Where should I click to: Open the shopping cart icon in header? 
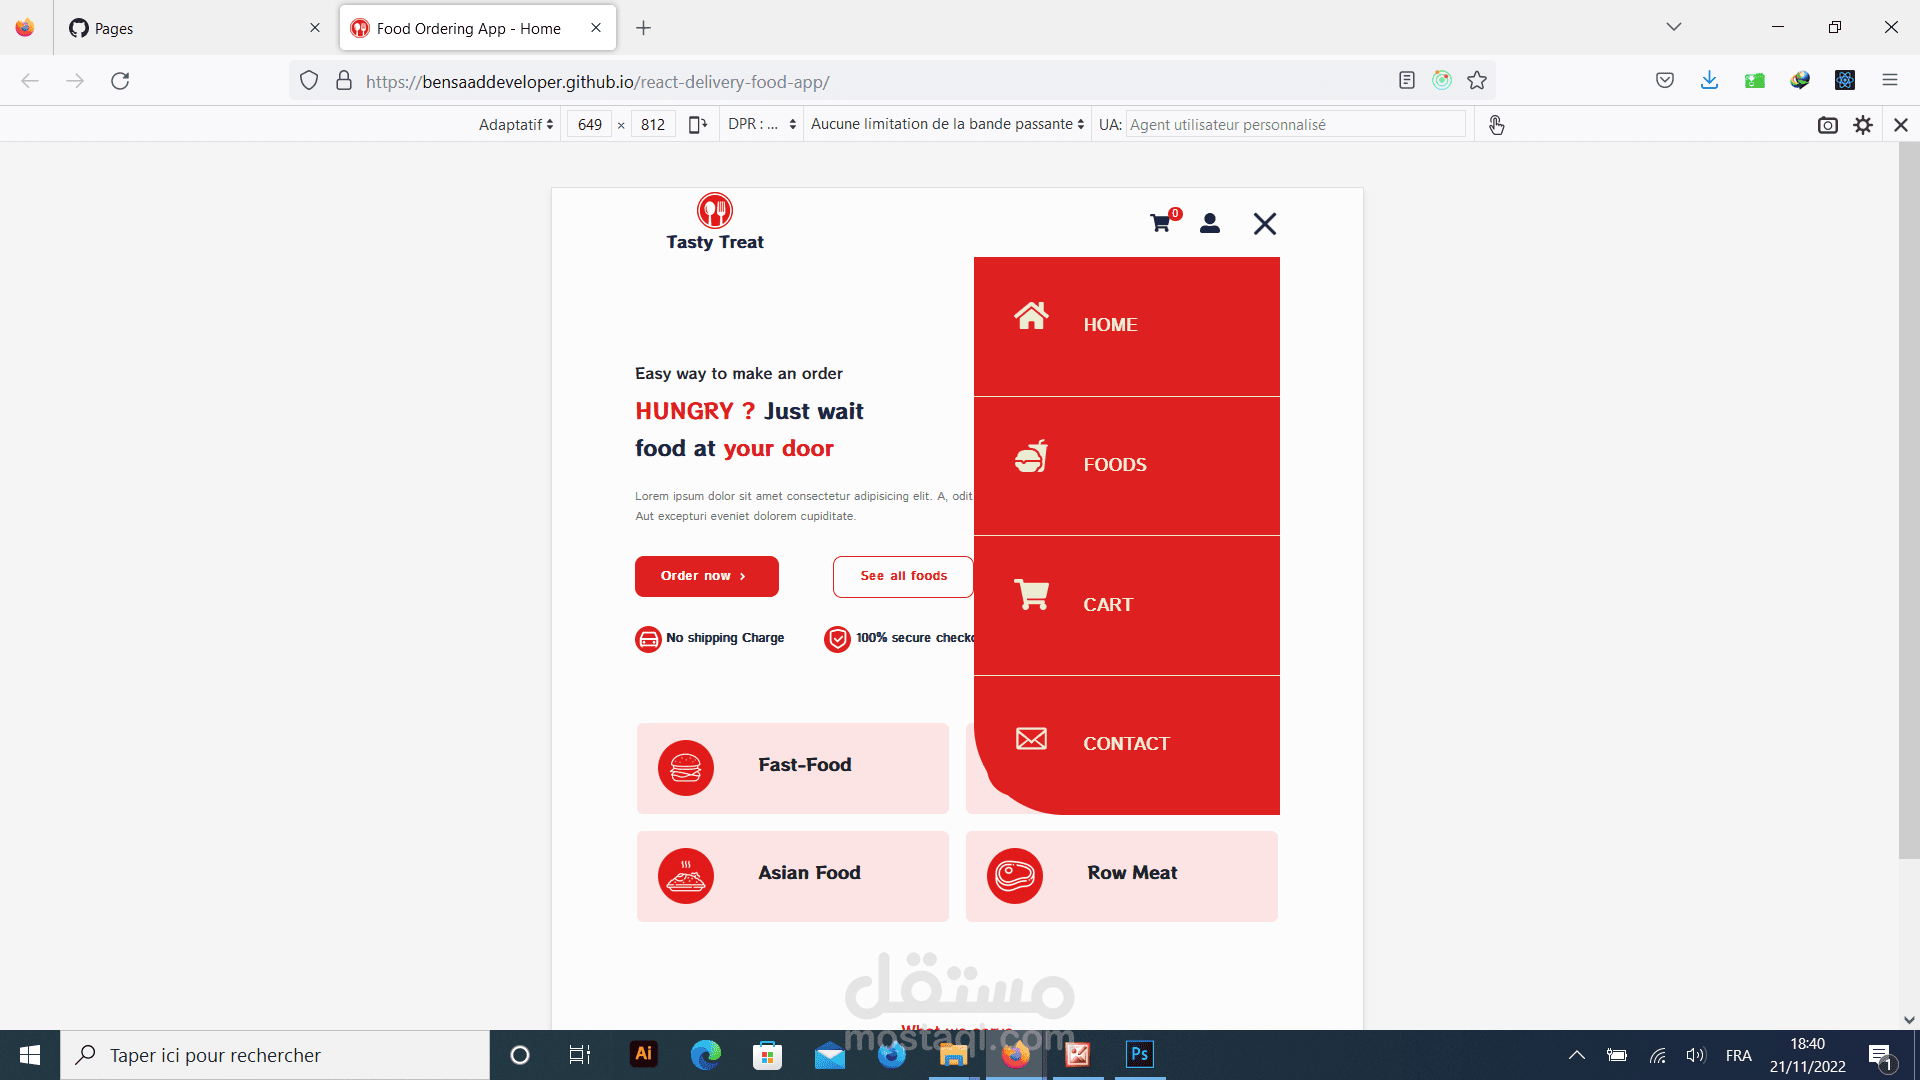pos(1161,223)
